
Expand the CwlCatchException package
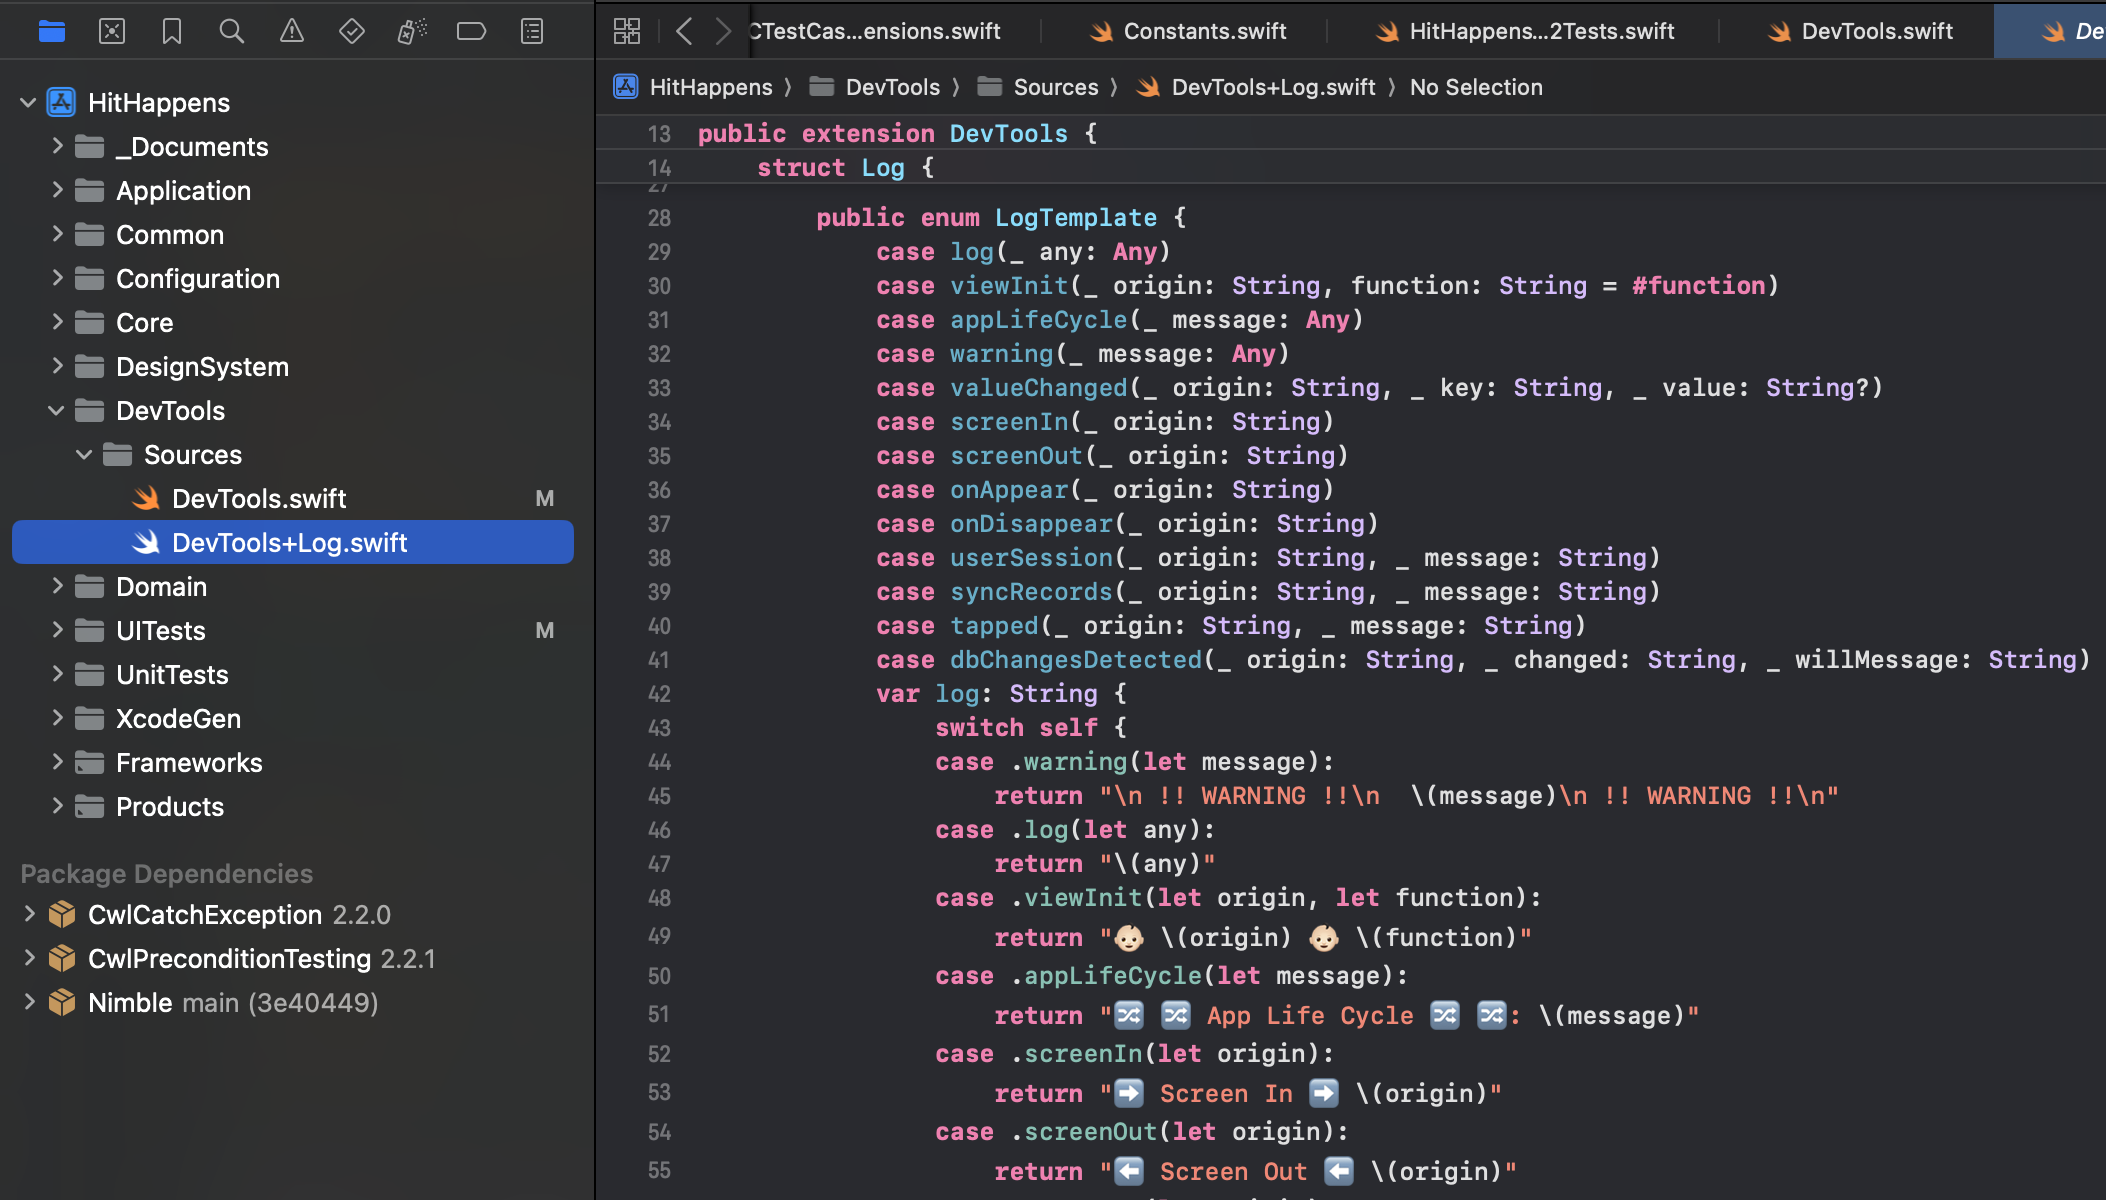(x=29, y=914)
